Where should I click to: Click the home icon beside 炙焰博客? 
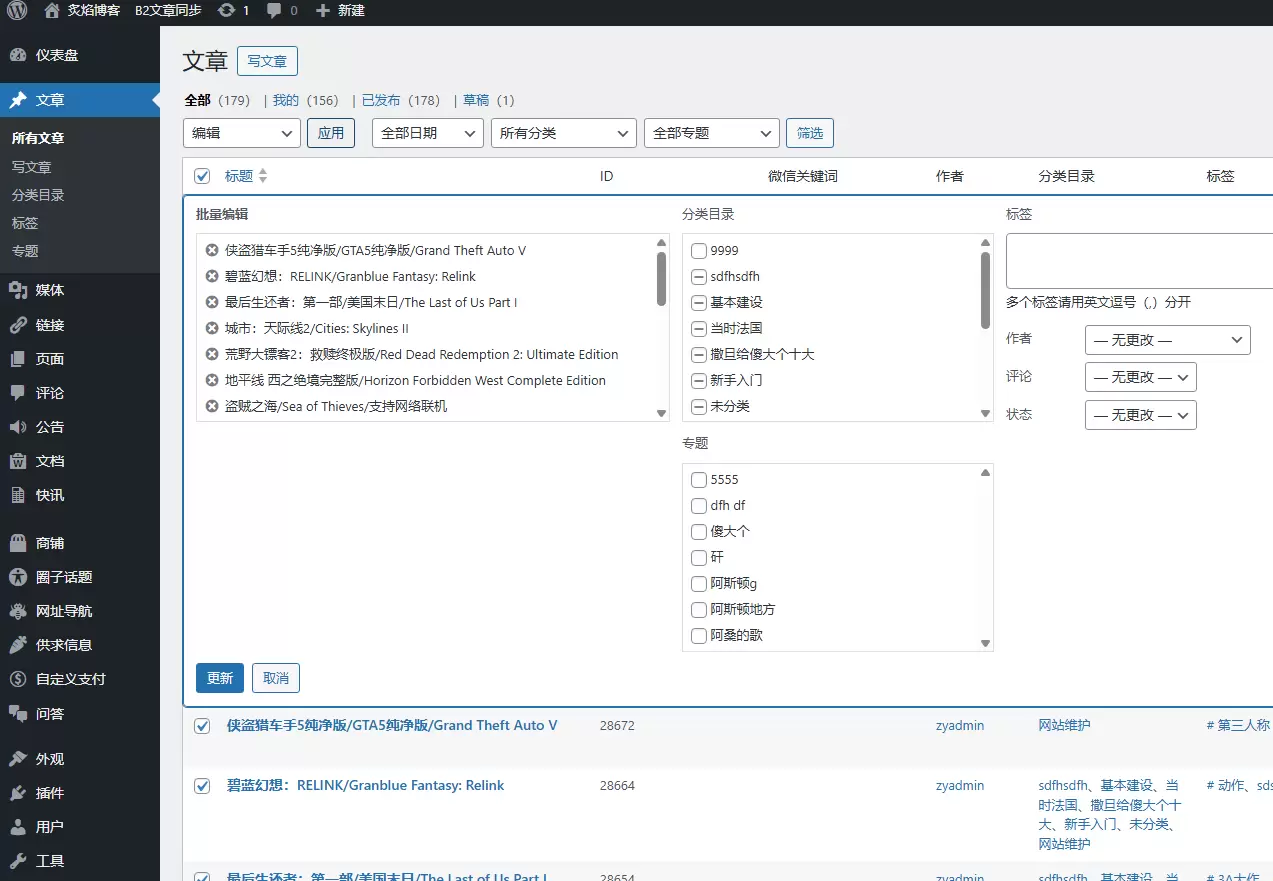point(52,10)
